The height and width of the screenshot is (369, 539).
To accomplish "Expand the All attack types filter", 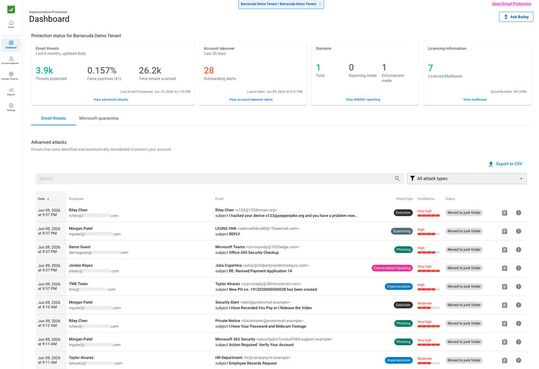I will tap(466, 178).
